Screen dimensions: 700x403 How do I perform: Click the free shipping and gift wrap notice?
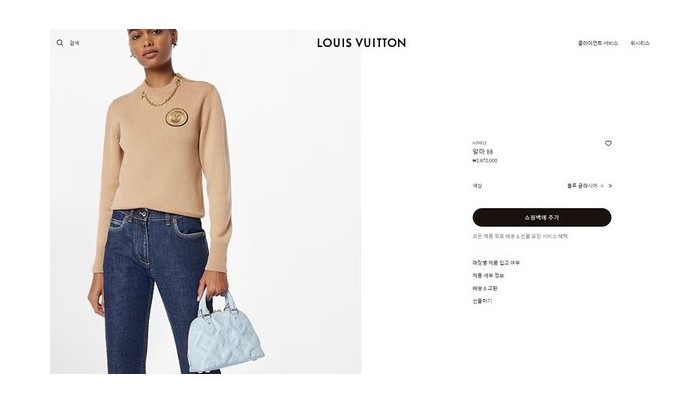[520, 237]
